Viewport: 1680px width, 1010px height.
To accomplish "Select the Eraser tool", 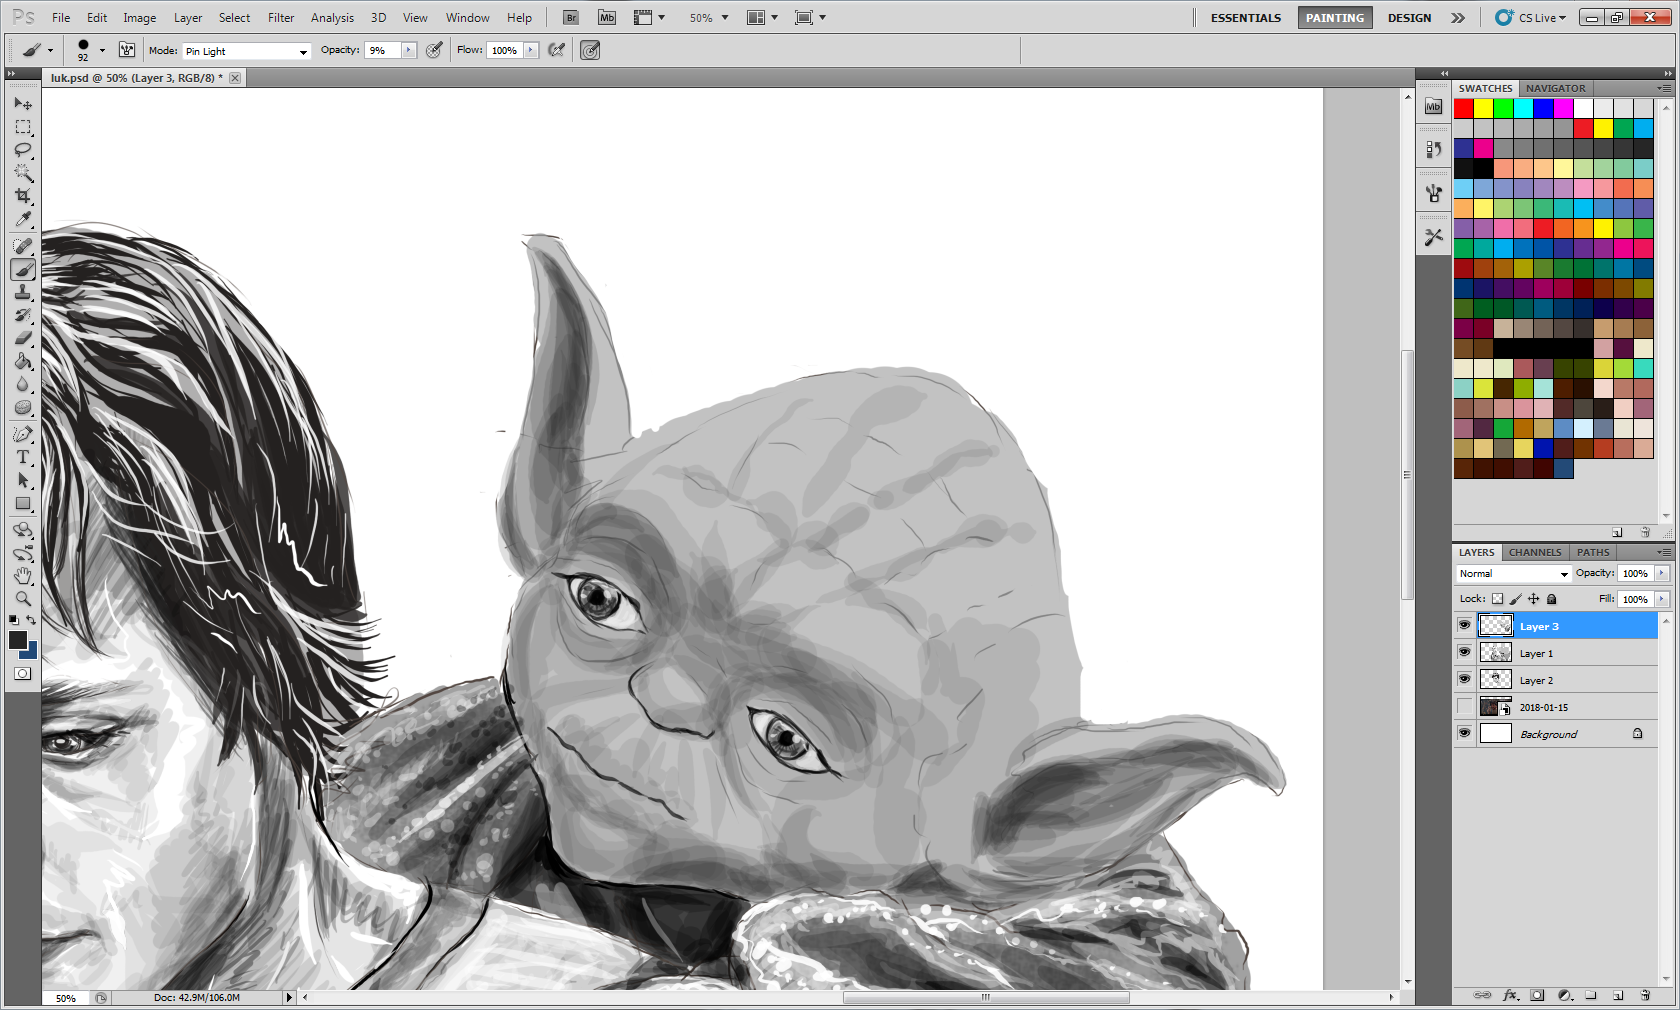I will (23, 338).
